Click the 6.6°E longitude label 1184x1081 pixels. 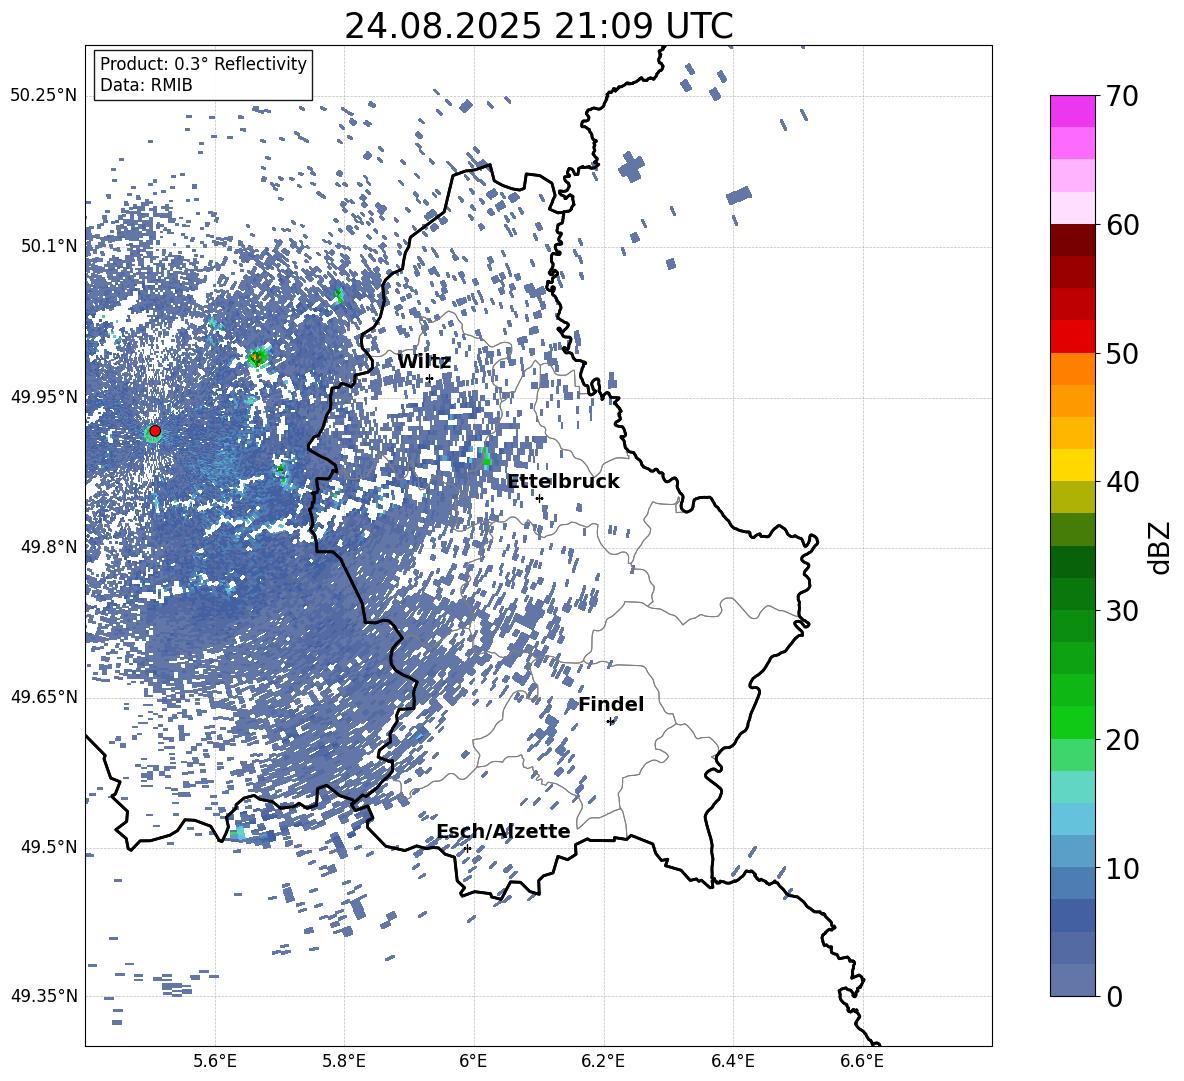point(862,1061)
